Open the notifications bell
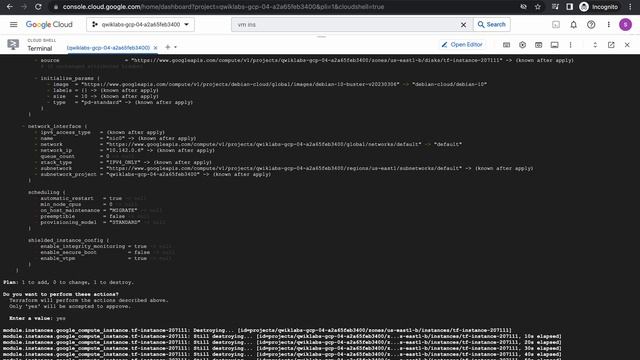640x360 pixels. click(x=573, y=24)
